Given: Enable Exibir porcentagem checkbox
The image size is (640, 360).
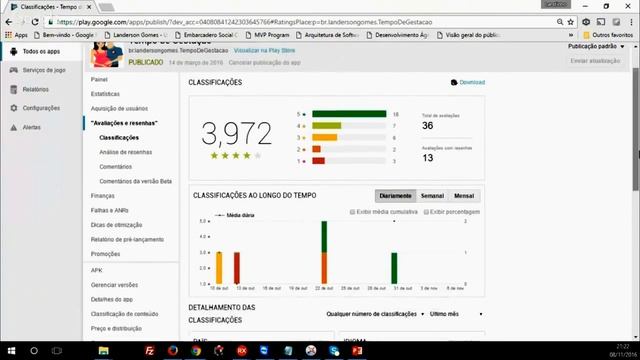Looking at the screenshot, I should [426, 212].
